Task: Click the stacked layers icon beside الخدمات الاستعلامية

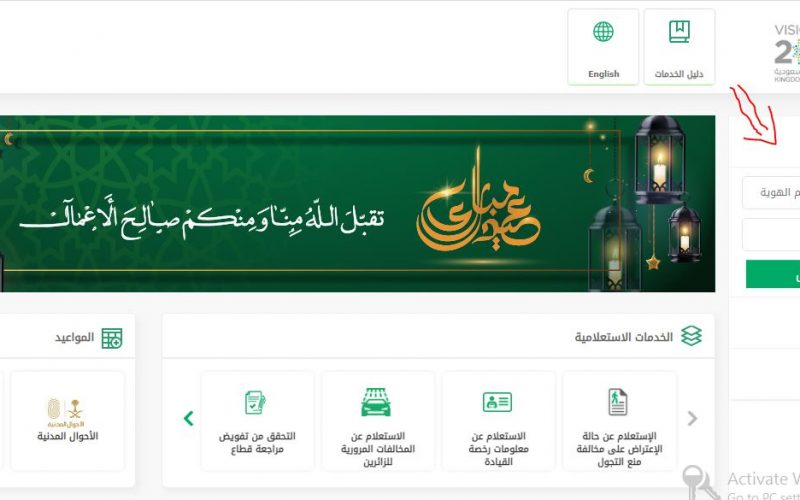Action: [691, 336]
